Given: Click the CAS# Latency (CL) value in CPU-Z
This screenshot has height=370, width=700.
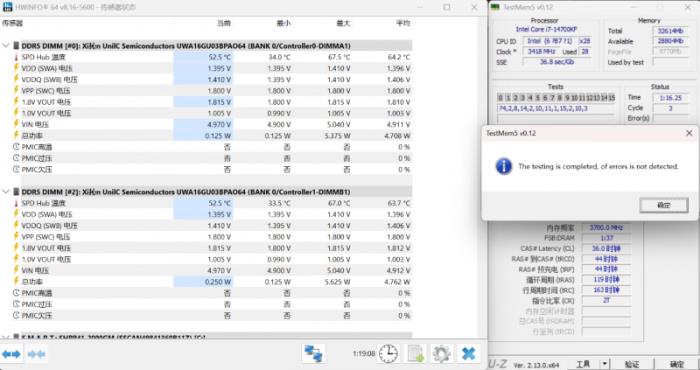Looking at the screenshot, I should [x=606, y=249].
